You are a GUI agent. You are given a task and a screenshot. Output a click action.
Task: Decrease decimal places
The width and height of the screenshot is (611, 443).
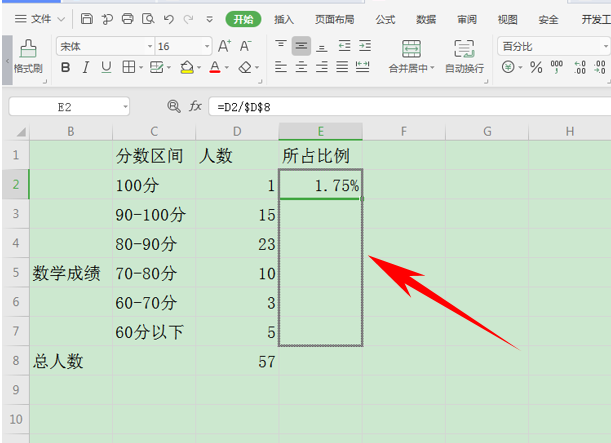pos(600,67)
